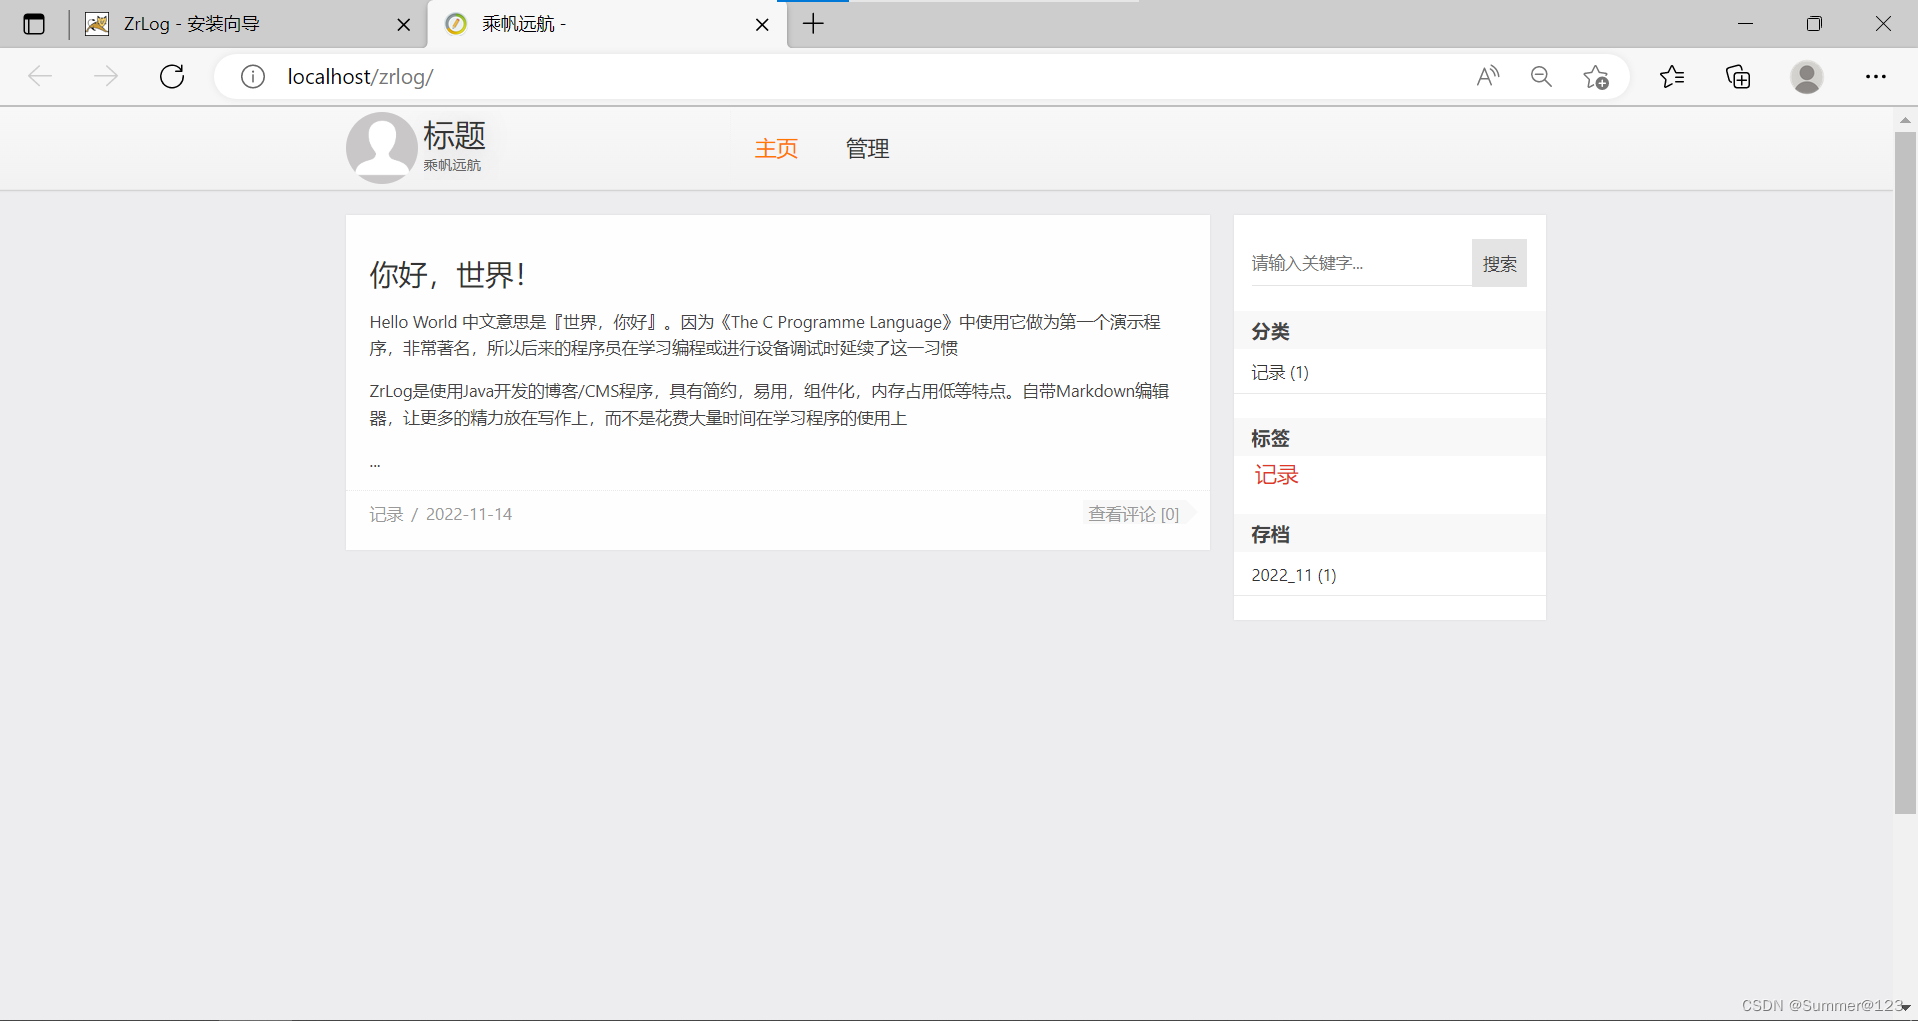
Task: Open 查看评论 [0] comments link
Action: click(x=1134, y=514)
